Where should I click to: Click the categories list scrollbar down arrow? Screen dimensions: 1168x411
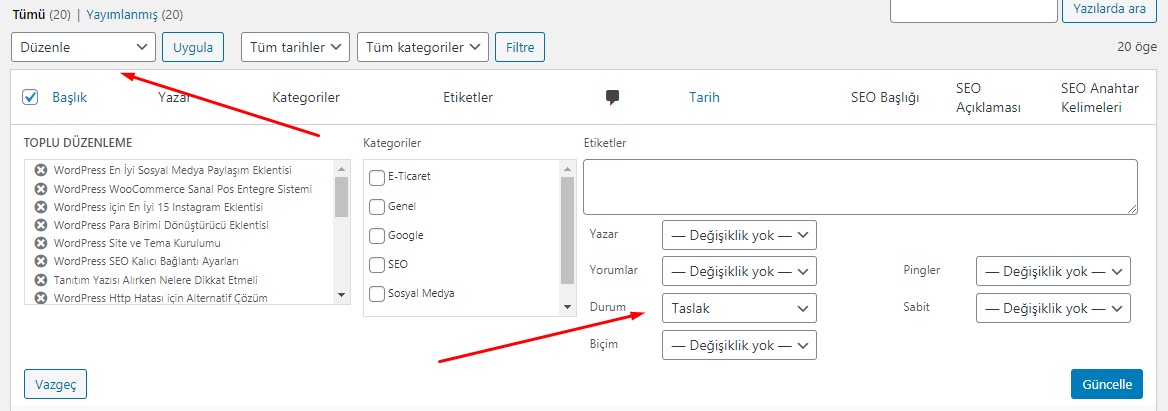coord(567,307)
